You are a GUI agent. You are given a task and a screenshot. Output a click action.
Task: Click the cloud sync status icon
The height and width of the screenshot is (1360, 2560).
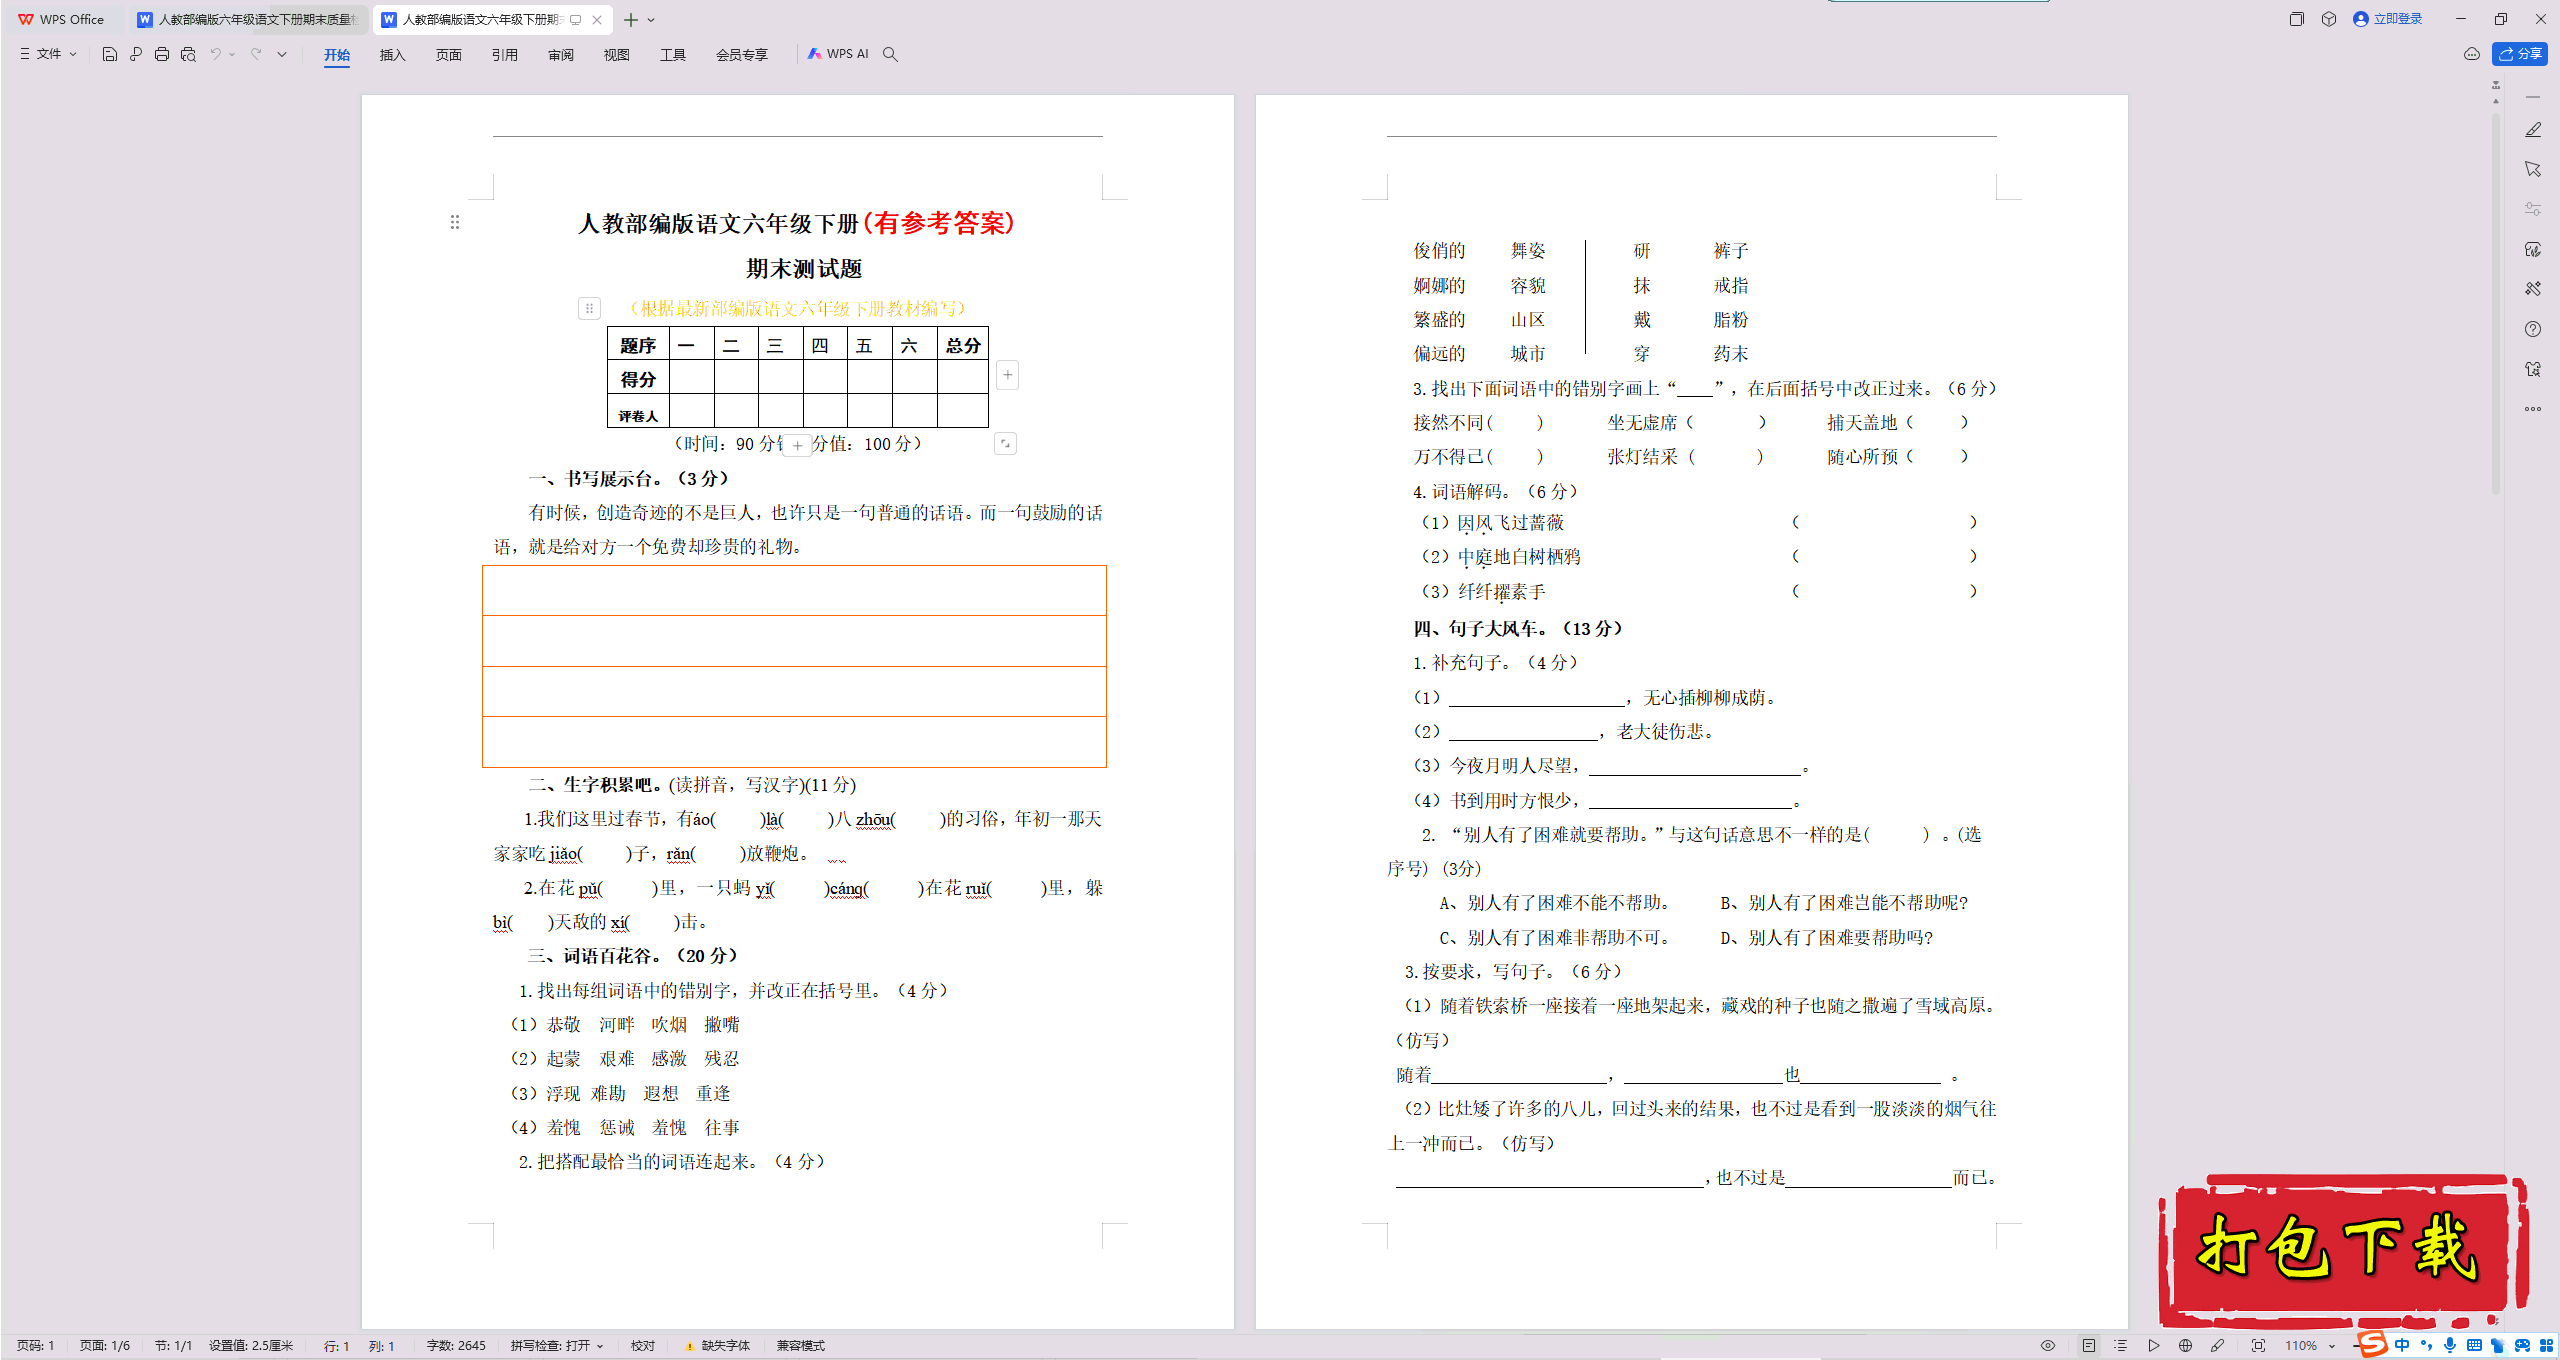coord(2472,54)
